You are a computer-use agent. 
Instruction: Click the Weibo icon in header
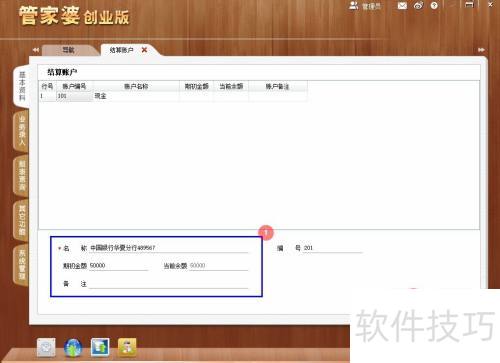click(x=419, y=6)
